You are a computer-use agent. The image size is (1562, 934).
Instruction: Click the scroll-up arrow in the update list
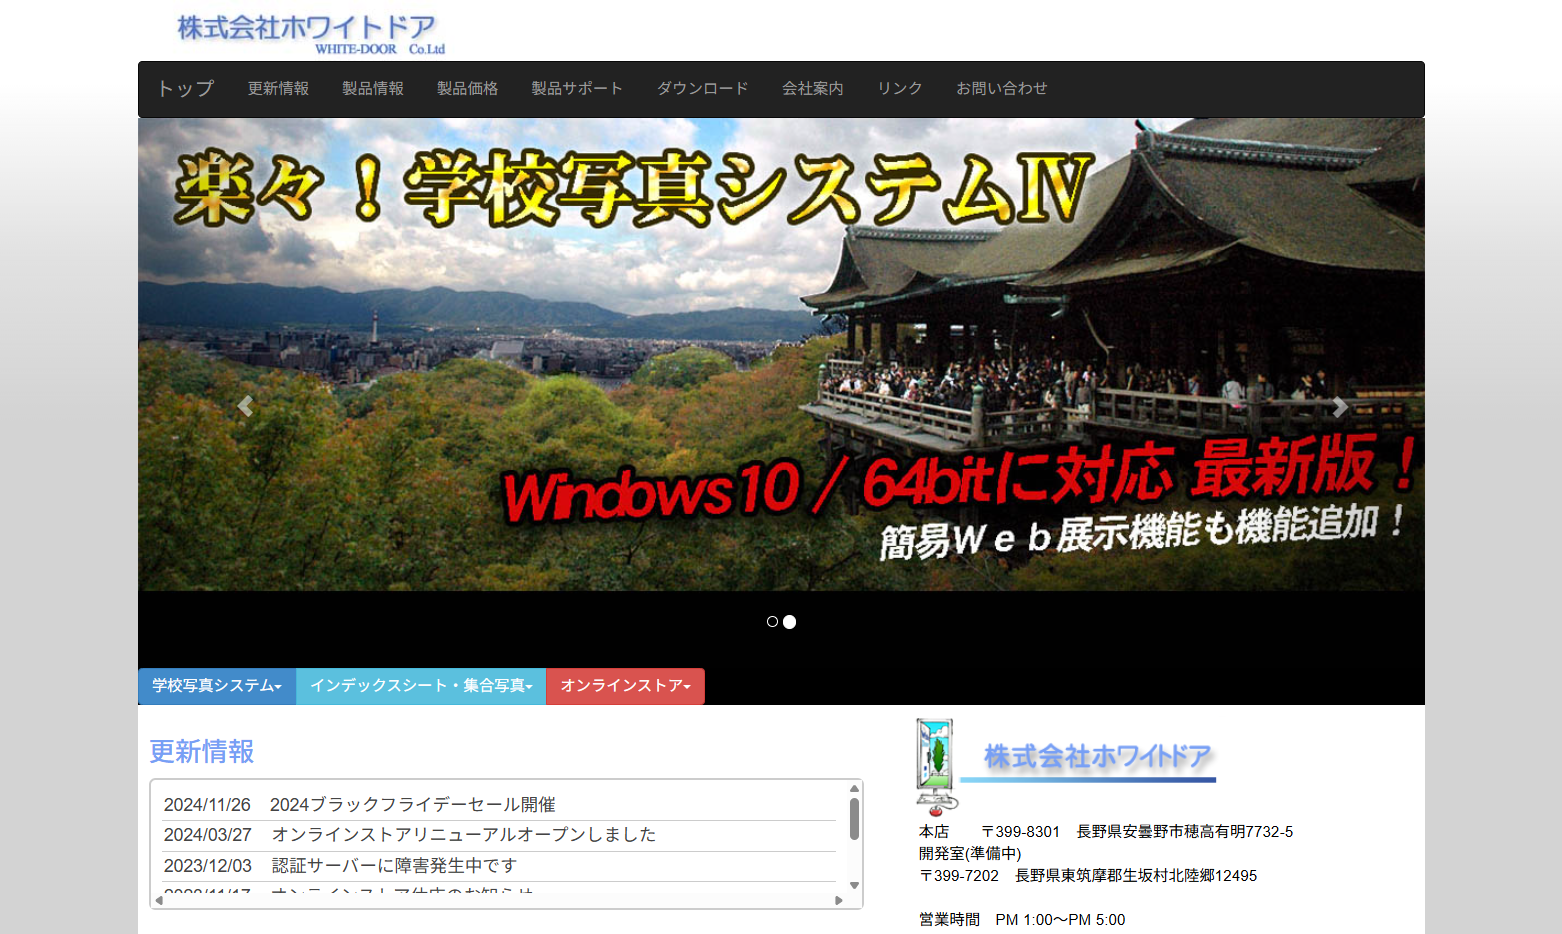tap(853, 789)
